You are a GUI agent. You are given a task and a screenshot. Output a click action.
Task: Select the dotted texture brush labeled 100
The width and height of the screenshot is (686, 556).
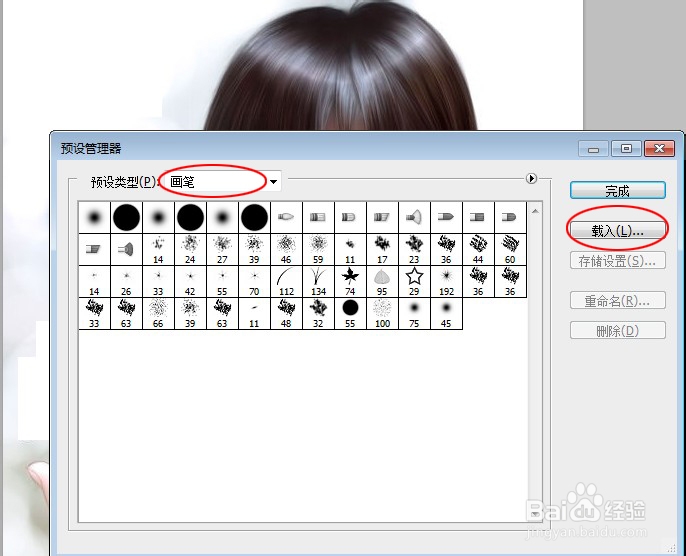click(x=382, y=314)
